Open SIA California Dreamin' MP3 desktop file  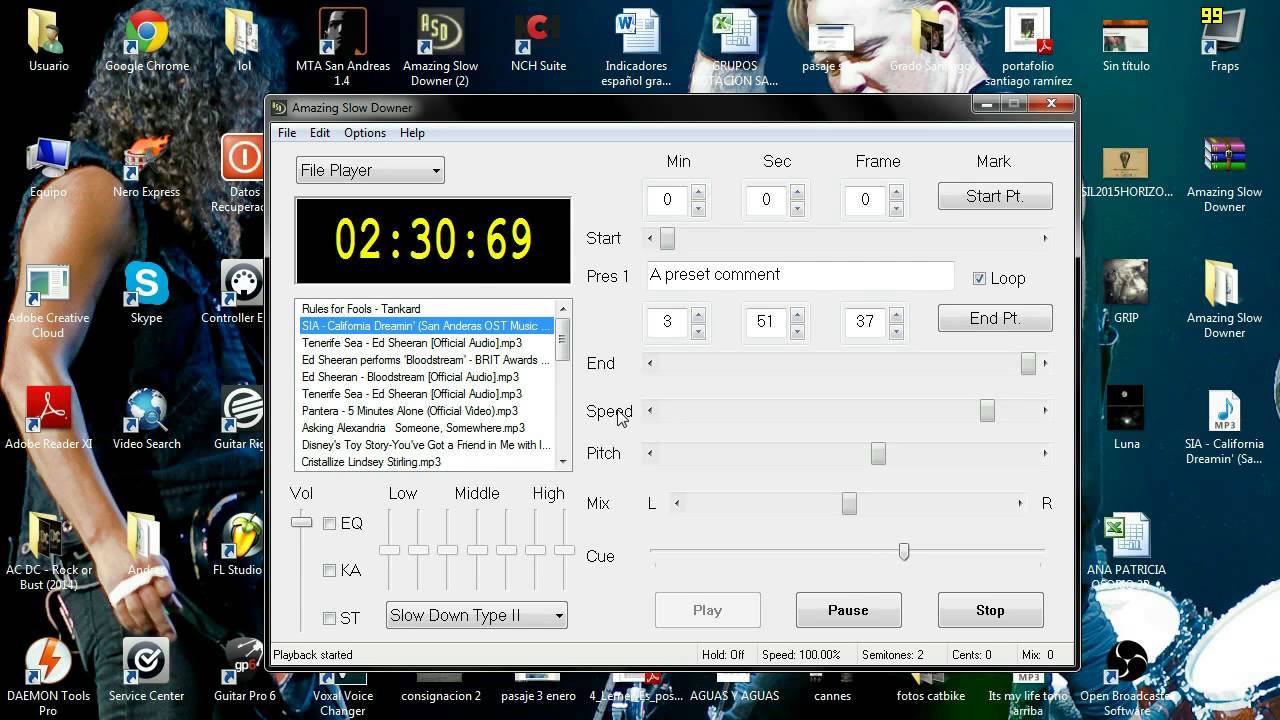click(x=1224, y=425)
